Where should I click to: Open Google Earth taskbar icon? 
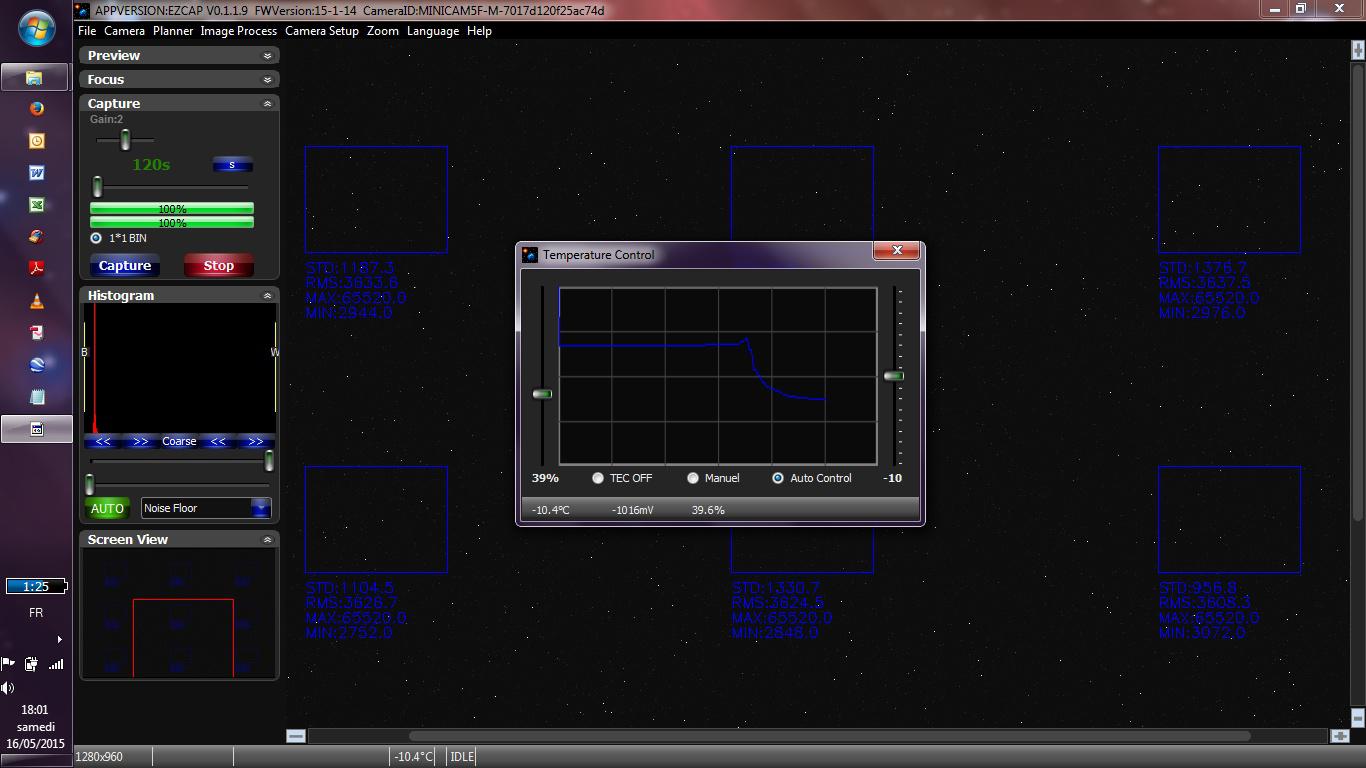[x=36, y=364]
